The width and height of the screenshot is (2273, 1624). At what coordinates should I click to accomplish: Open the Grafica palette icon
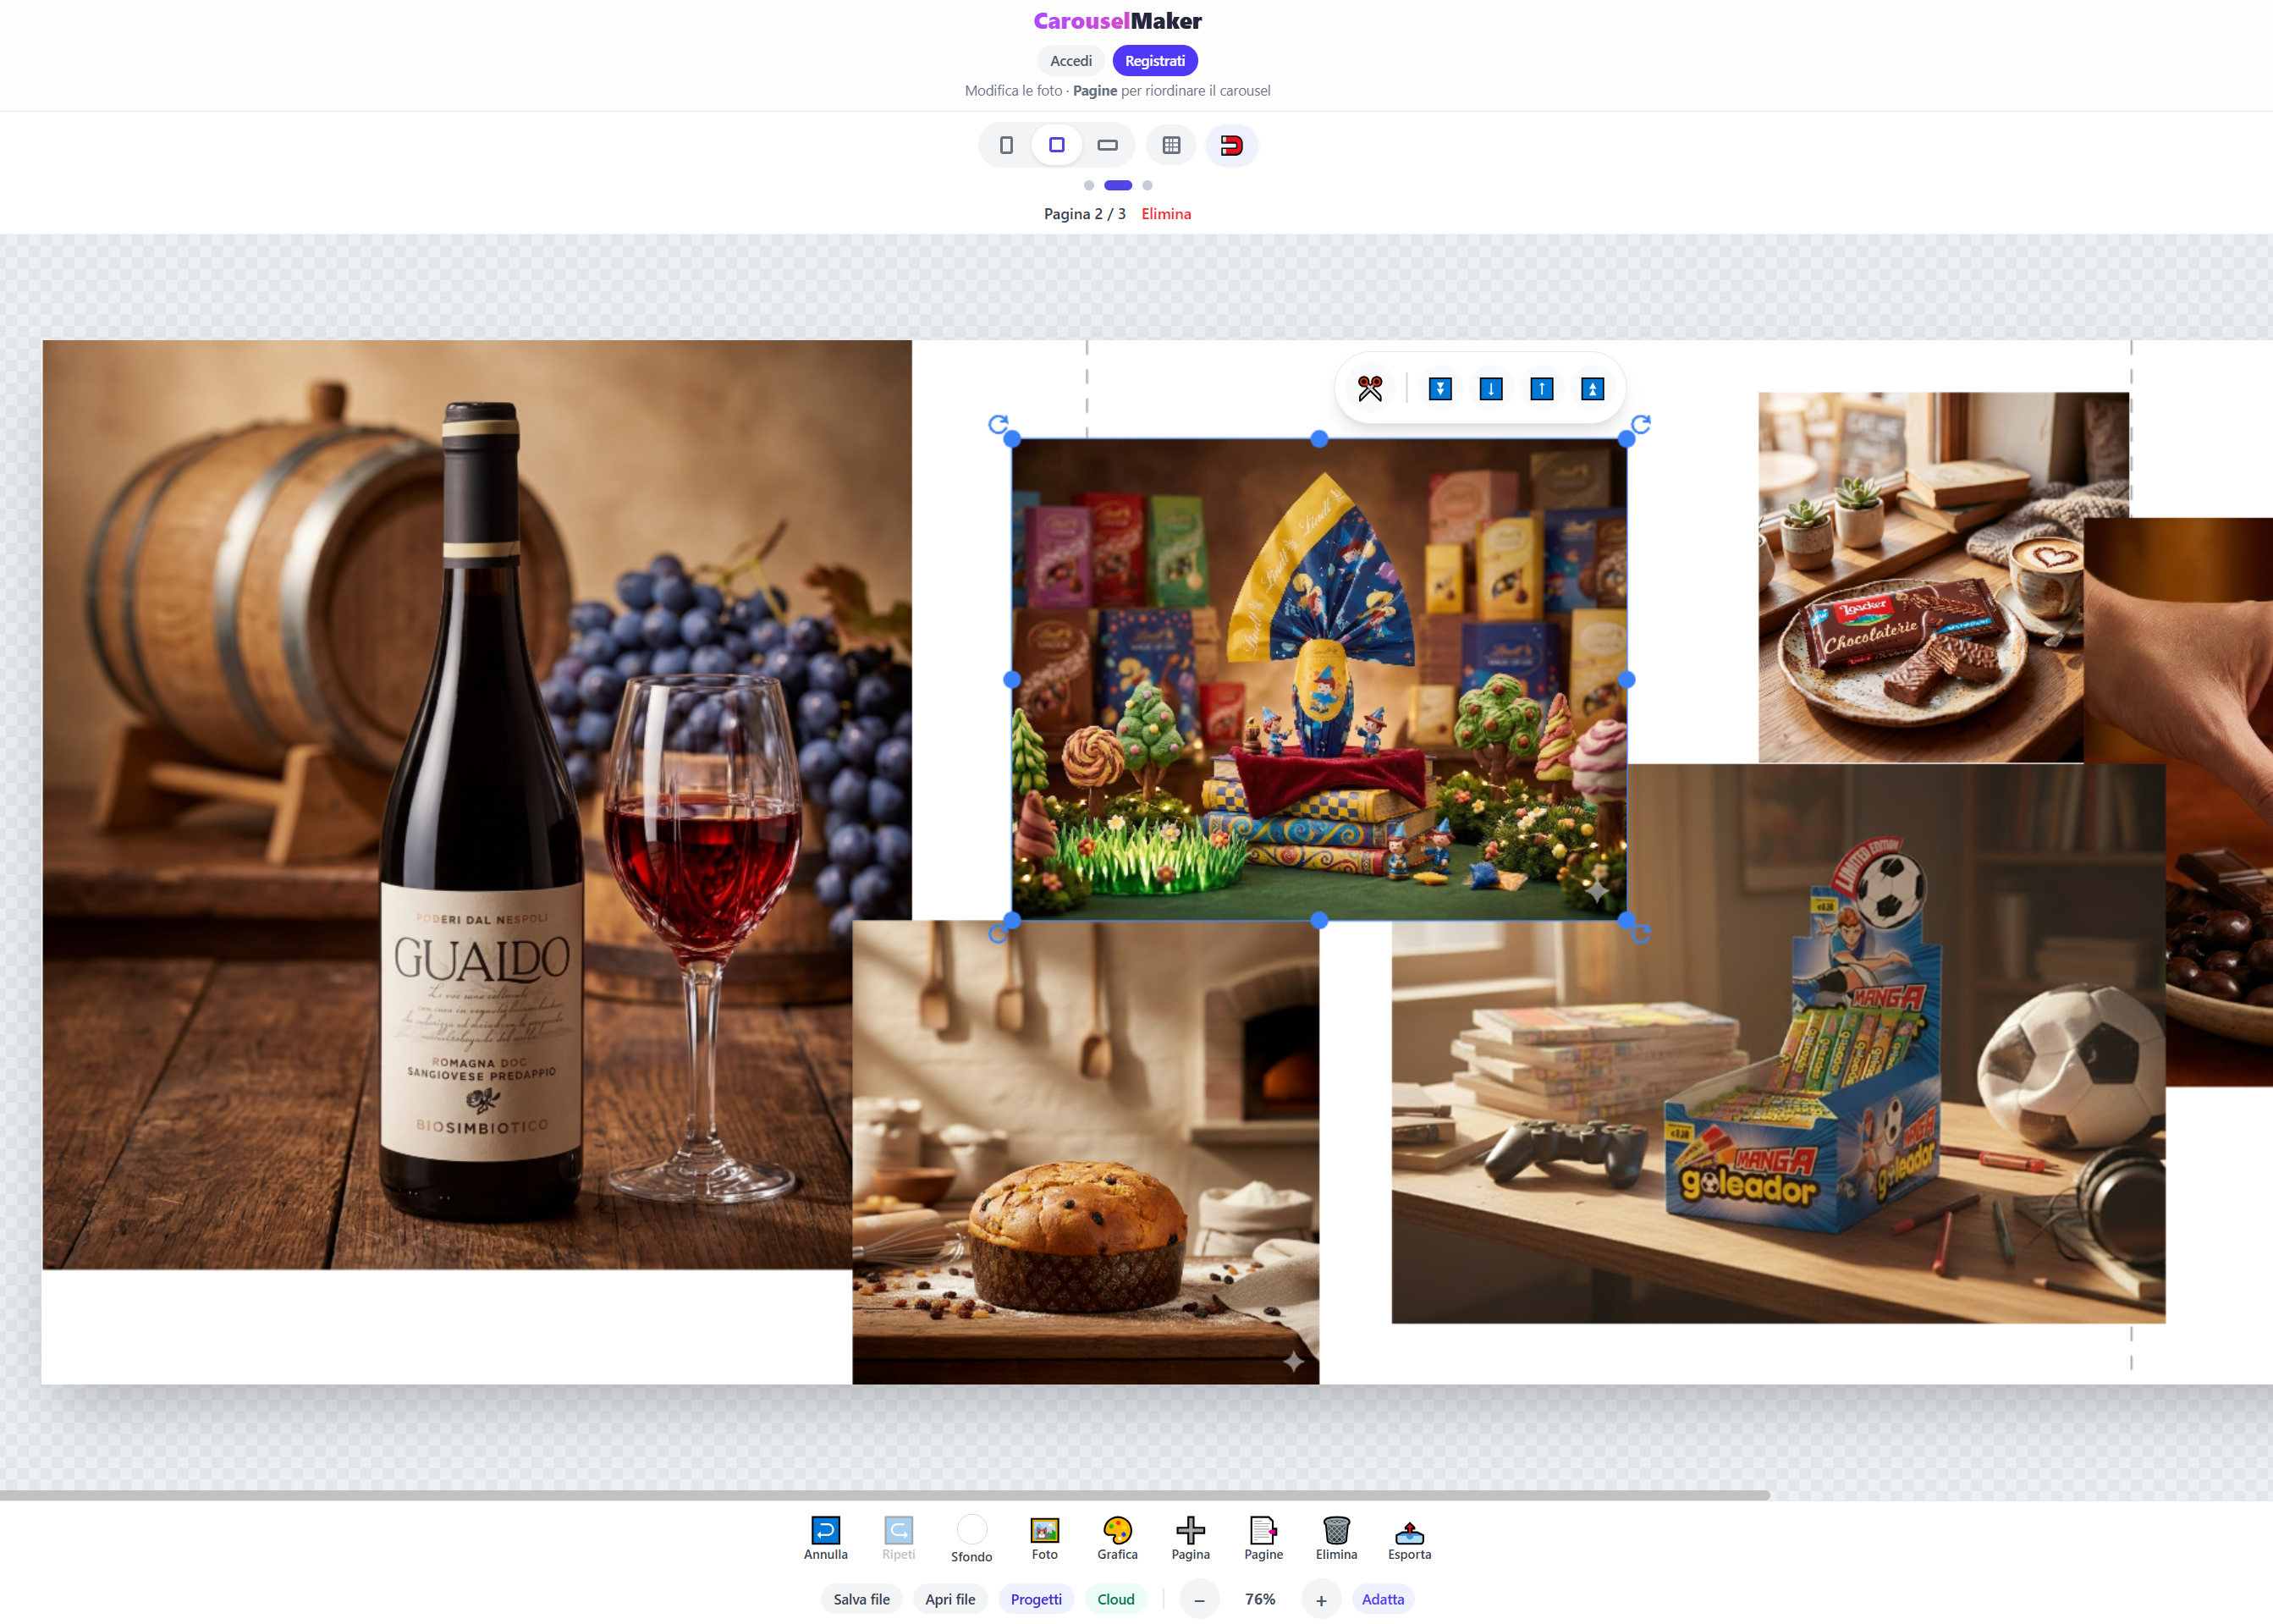(1117, 1529)
